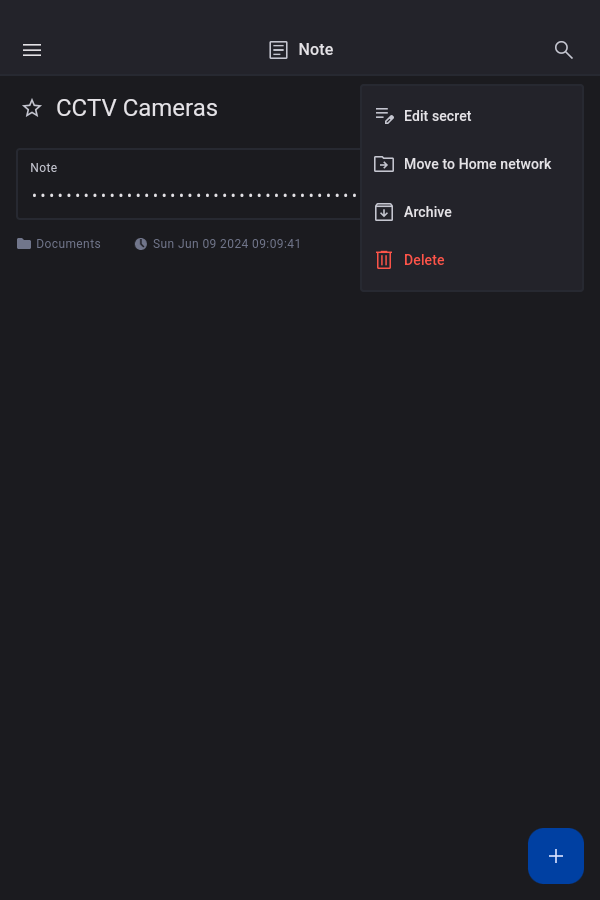Image resolution: width=600 pixels, height=900 pixels.
Task: Click the Note header title text
Action: pos(316,50)
